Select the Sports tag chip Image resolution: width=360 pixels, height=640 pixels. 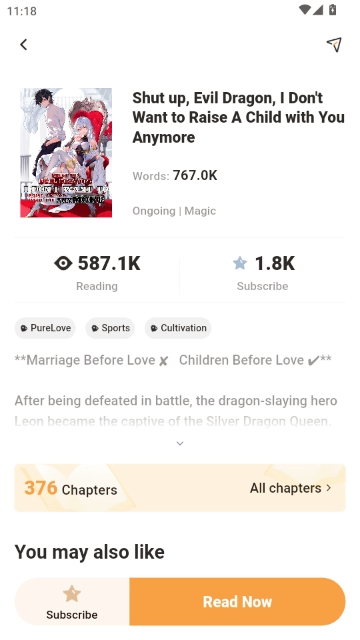[110, 328]
